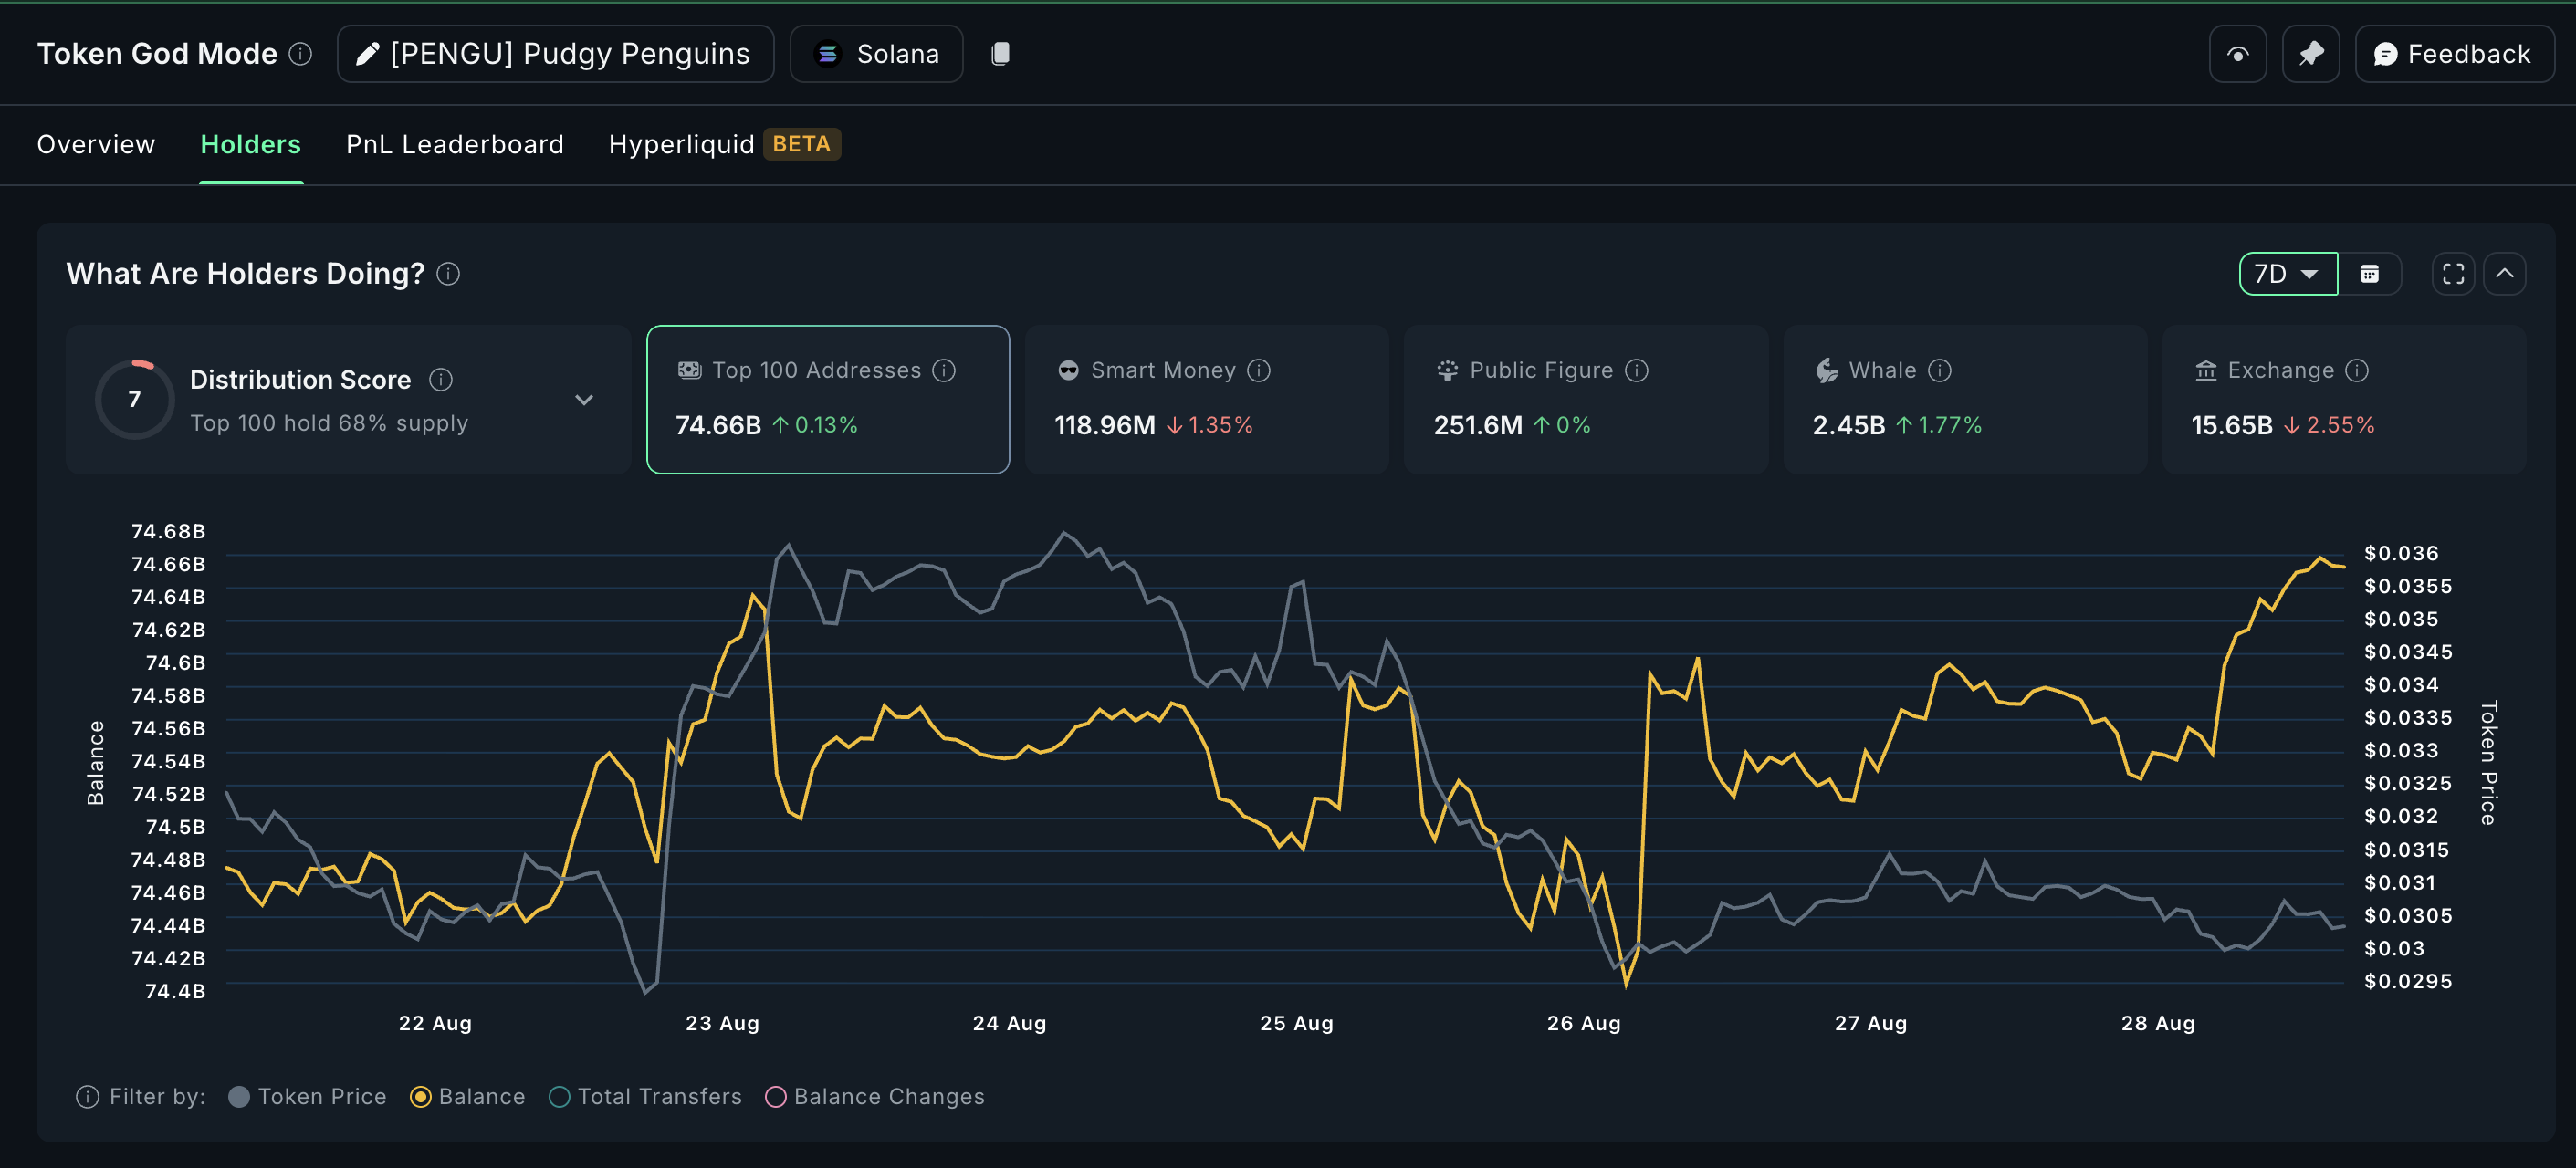Image resolution: width=2576 pixels, height=1168 pixels.
Task: Click the PENGU Pudgy Penguins token selector
Action: click(x=555, y=54)
